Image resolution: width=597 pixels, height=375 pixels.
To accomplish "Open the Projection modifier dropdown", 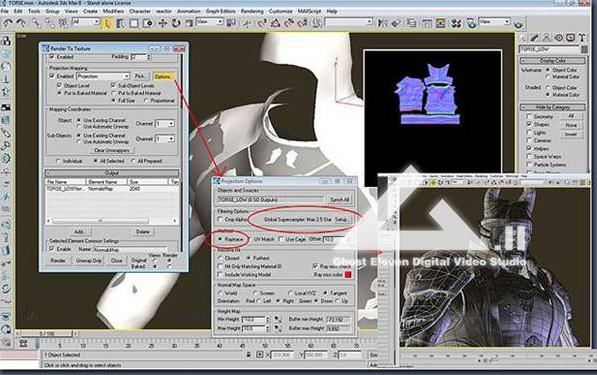I will point(104,76).
